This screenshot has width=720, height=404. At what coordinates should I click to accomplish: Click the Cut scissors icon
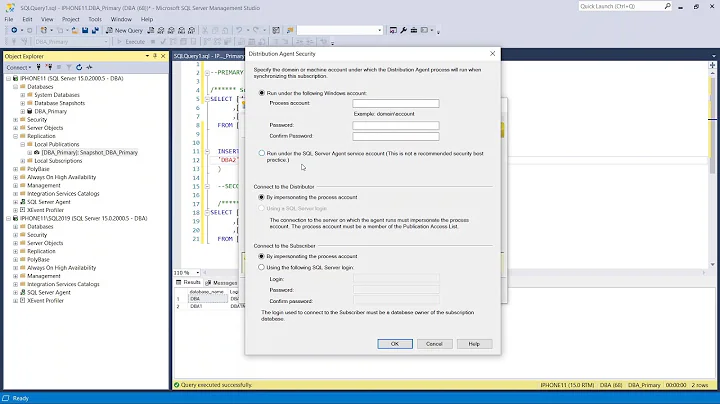205,30
